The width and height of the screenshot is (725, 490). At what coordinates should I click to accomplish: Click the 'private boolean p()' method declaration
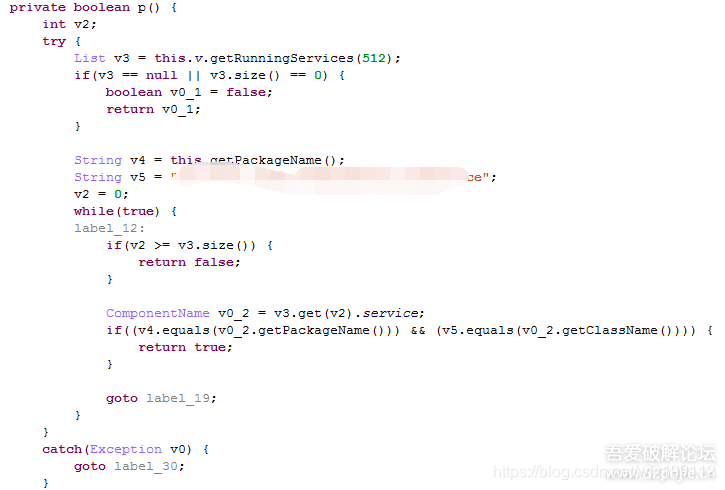point(85,7)
